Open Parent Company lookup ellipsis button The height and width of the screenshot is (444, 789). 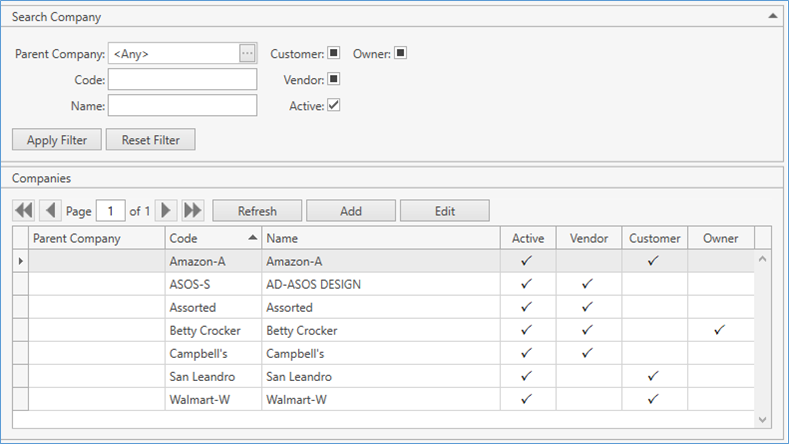click(x=247, y=53)
